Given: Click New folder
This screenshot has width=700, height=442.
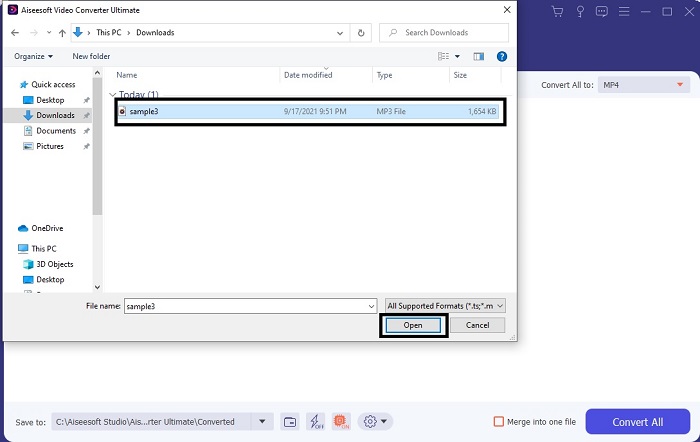Looking at the screenshot, I should [x=91, y=56].
